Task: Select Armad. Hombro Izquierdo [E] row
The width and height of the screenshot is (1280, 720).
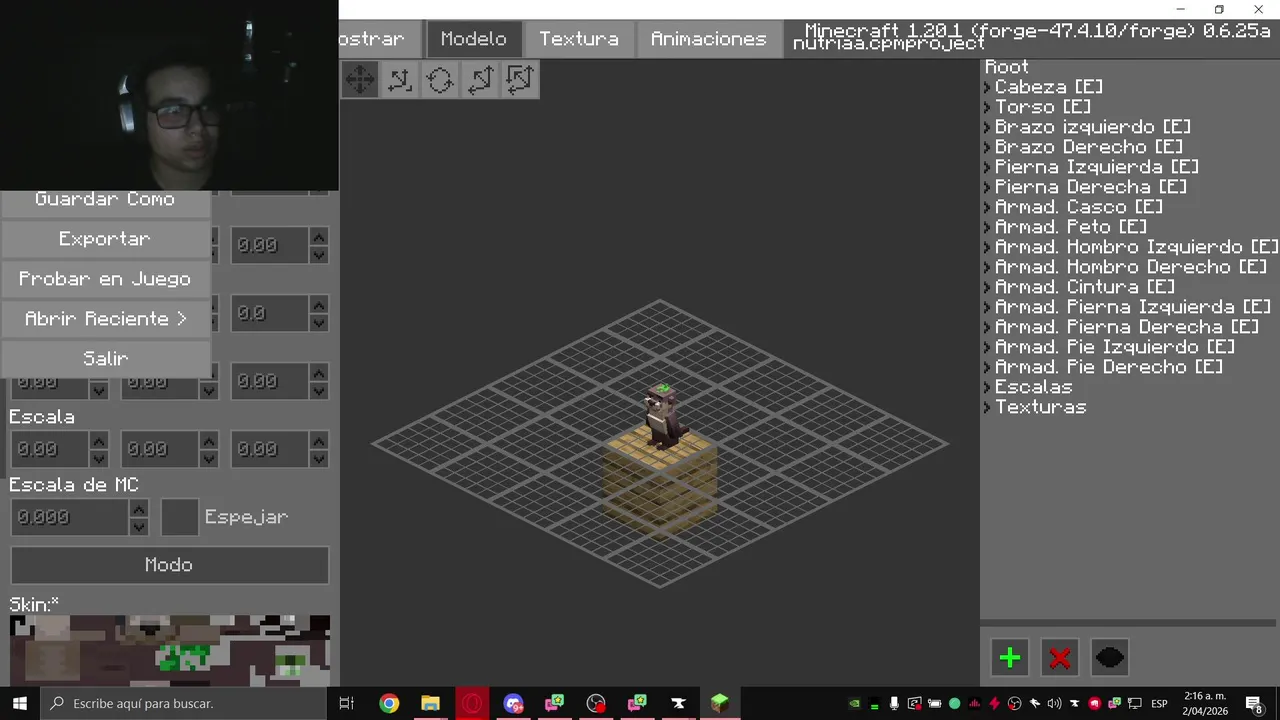Action: click(1136, 247)
